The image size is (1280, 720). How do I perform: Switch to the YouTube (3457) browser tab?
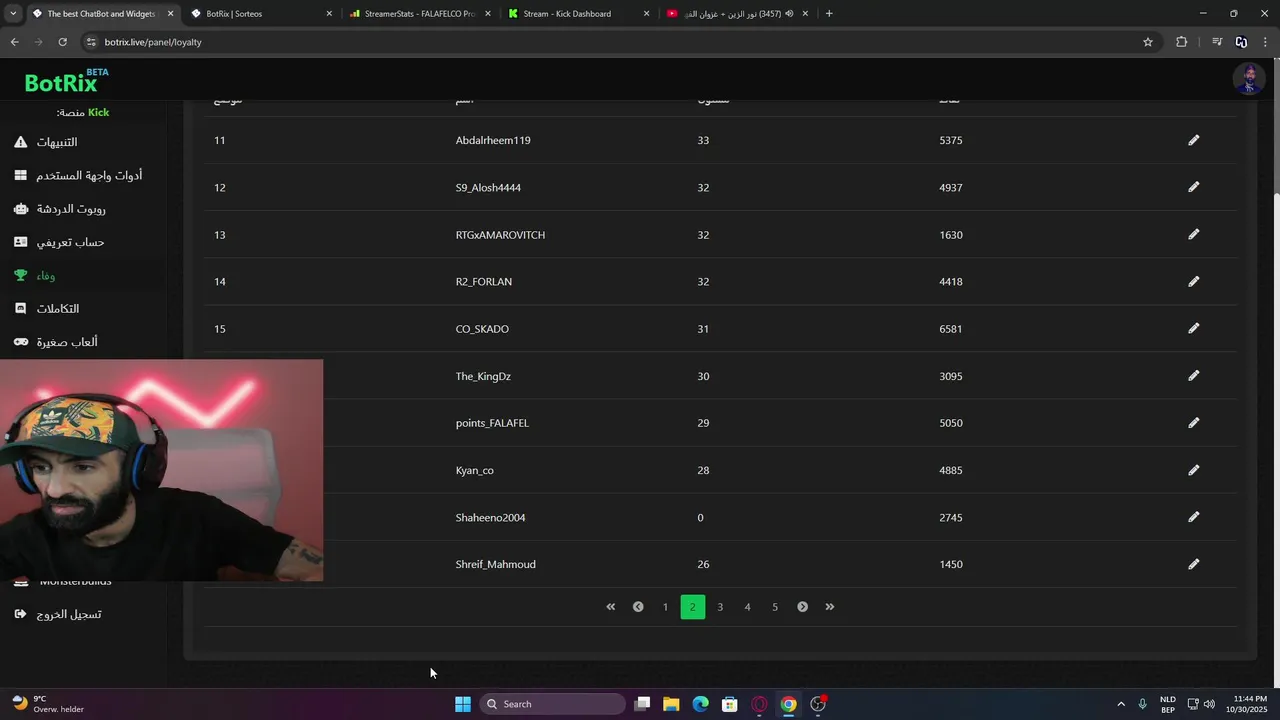[x=737, y=14]
